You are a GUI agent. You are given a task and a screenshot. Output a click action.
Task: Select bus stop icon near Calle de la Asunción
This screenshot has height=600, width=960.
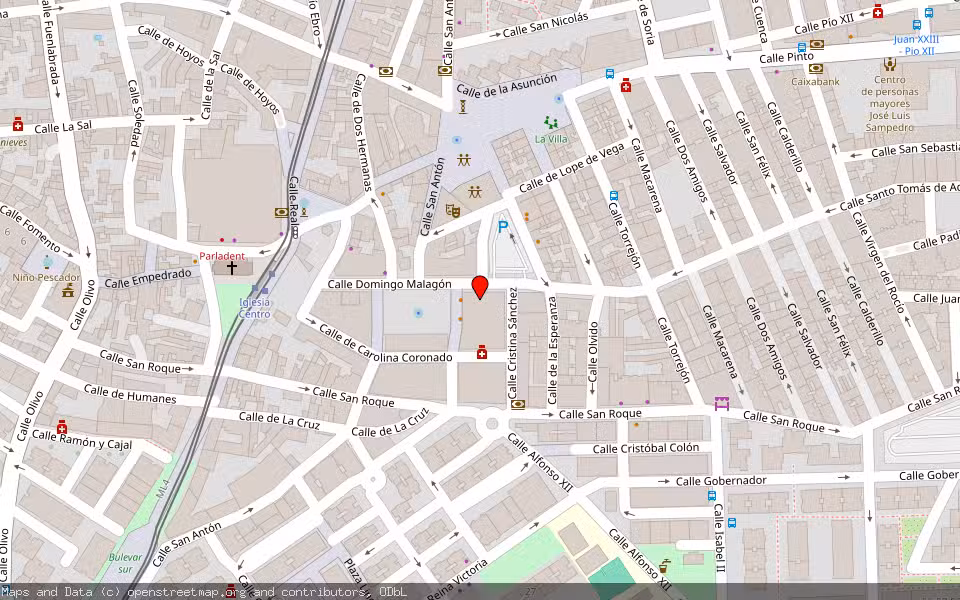coord(610,74)
